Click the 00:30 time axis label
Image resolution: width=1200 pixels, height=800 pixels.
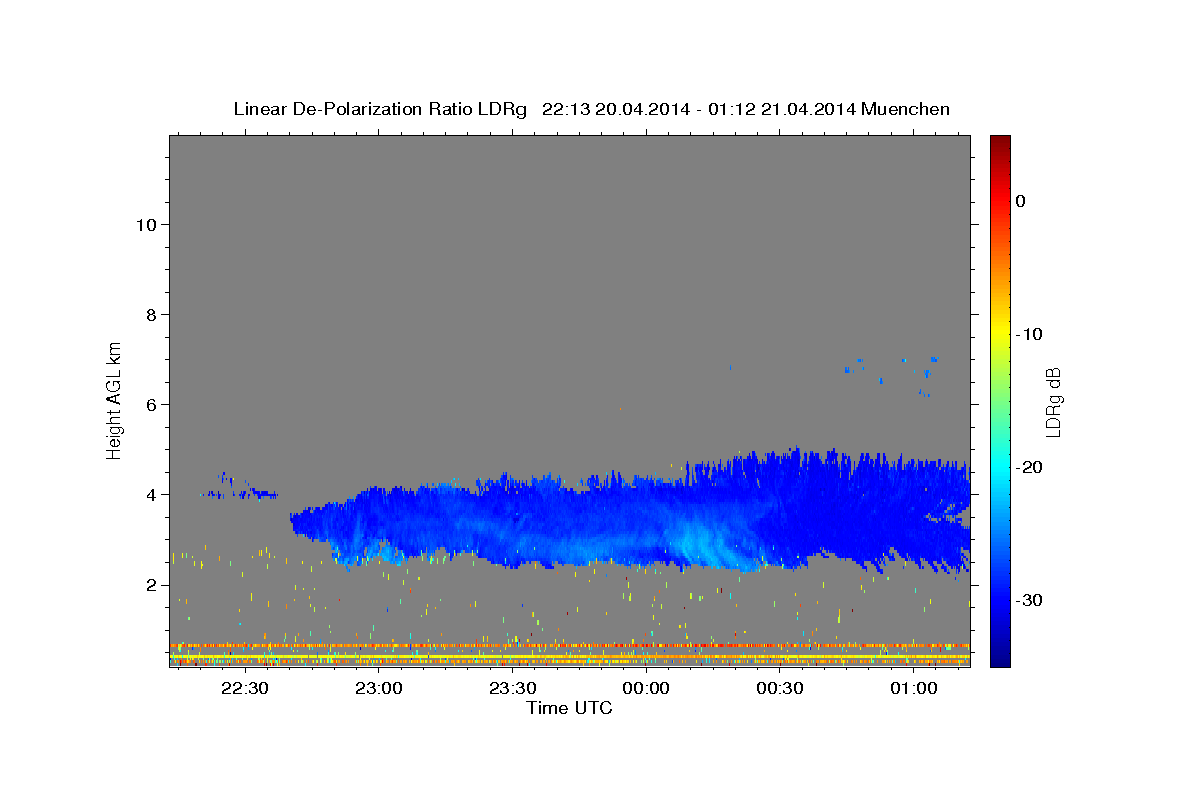780,688
